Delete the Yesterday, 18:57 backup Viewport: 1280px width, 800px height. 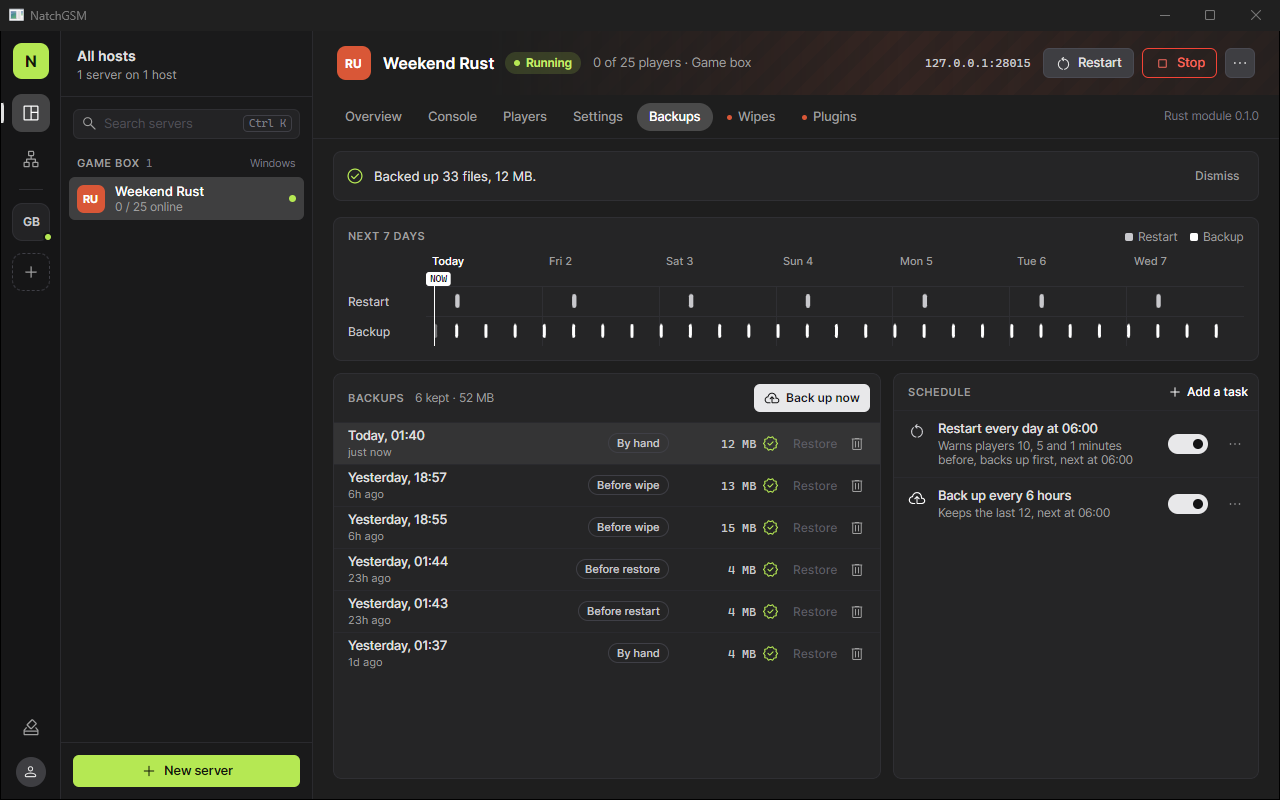click(857, 486)
